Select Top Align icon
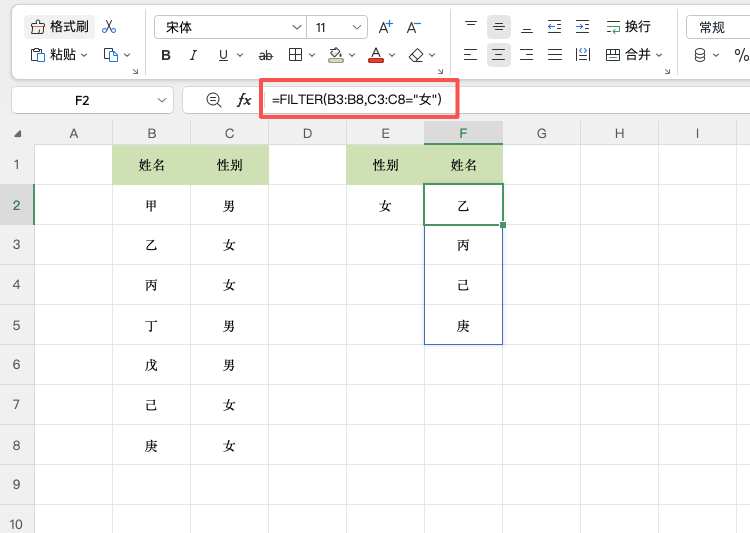Image resolution: width=750 pixels, height=533 pixels. [x=471, y=27]
